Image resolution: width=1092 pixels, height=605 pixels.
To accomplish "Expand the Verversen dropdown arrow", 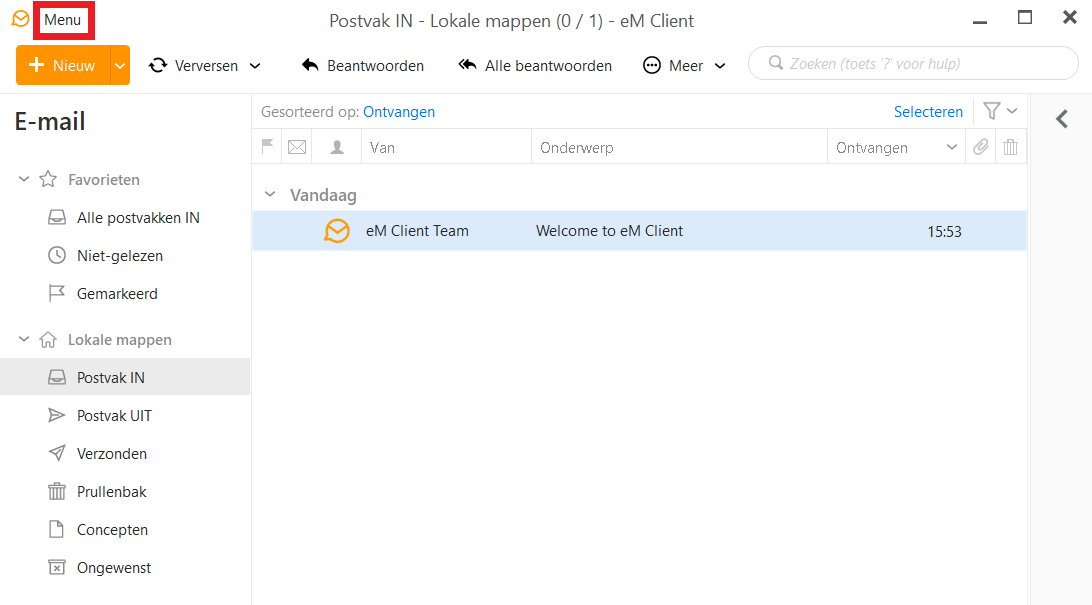I will [x=255, y=65].
